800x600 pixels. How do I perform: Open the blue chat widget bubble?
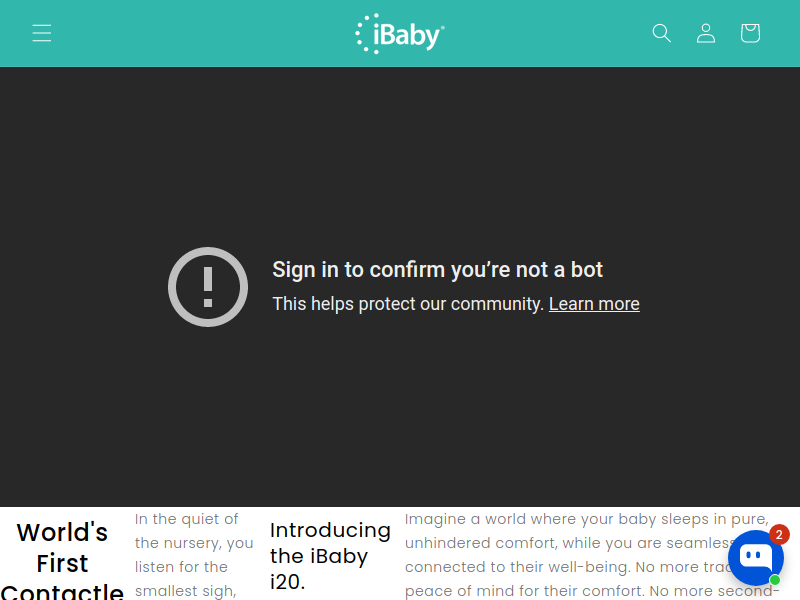(756, 558)
